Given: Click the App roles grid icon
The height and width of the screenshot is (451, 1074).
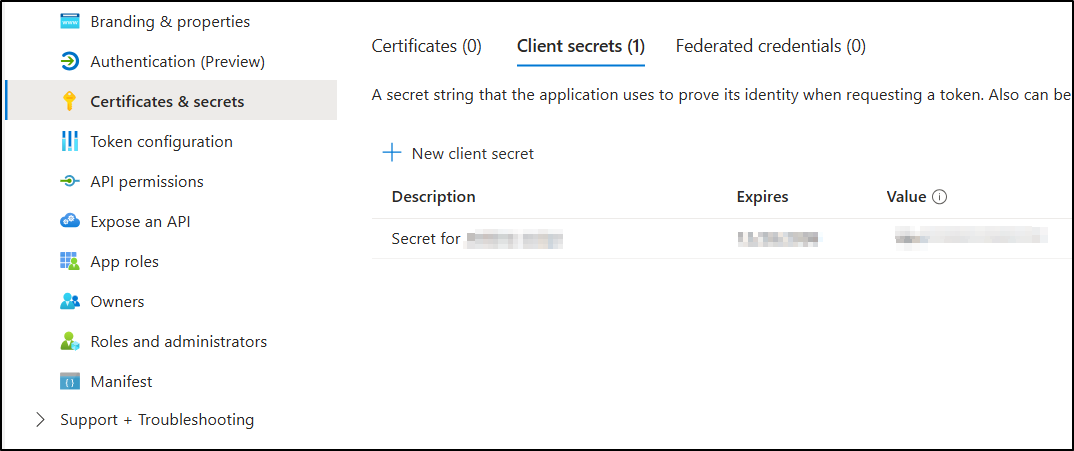Looking at the screenshot, I should coord(70,262).
